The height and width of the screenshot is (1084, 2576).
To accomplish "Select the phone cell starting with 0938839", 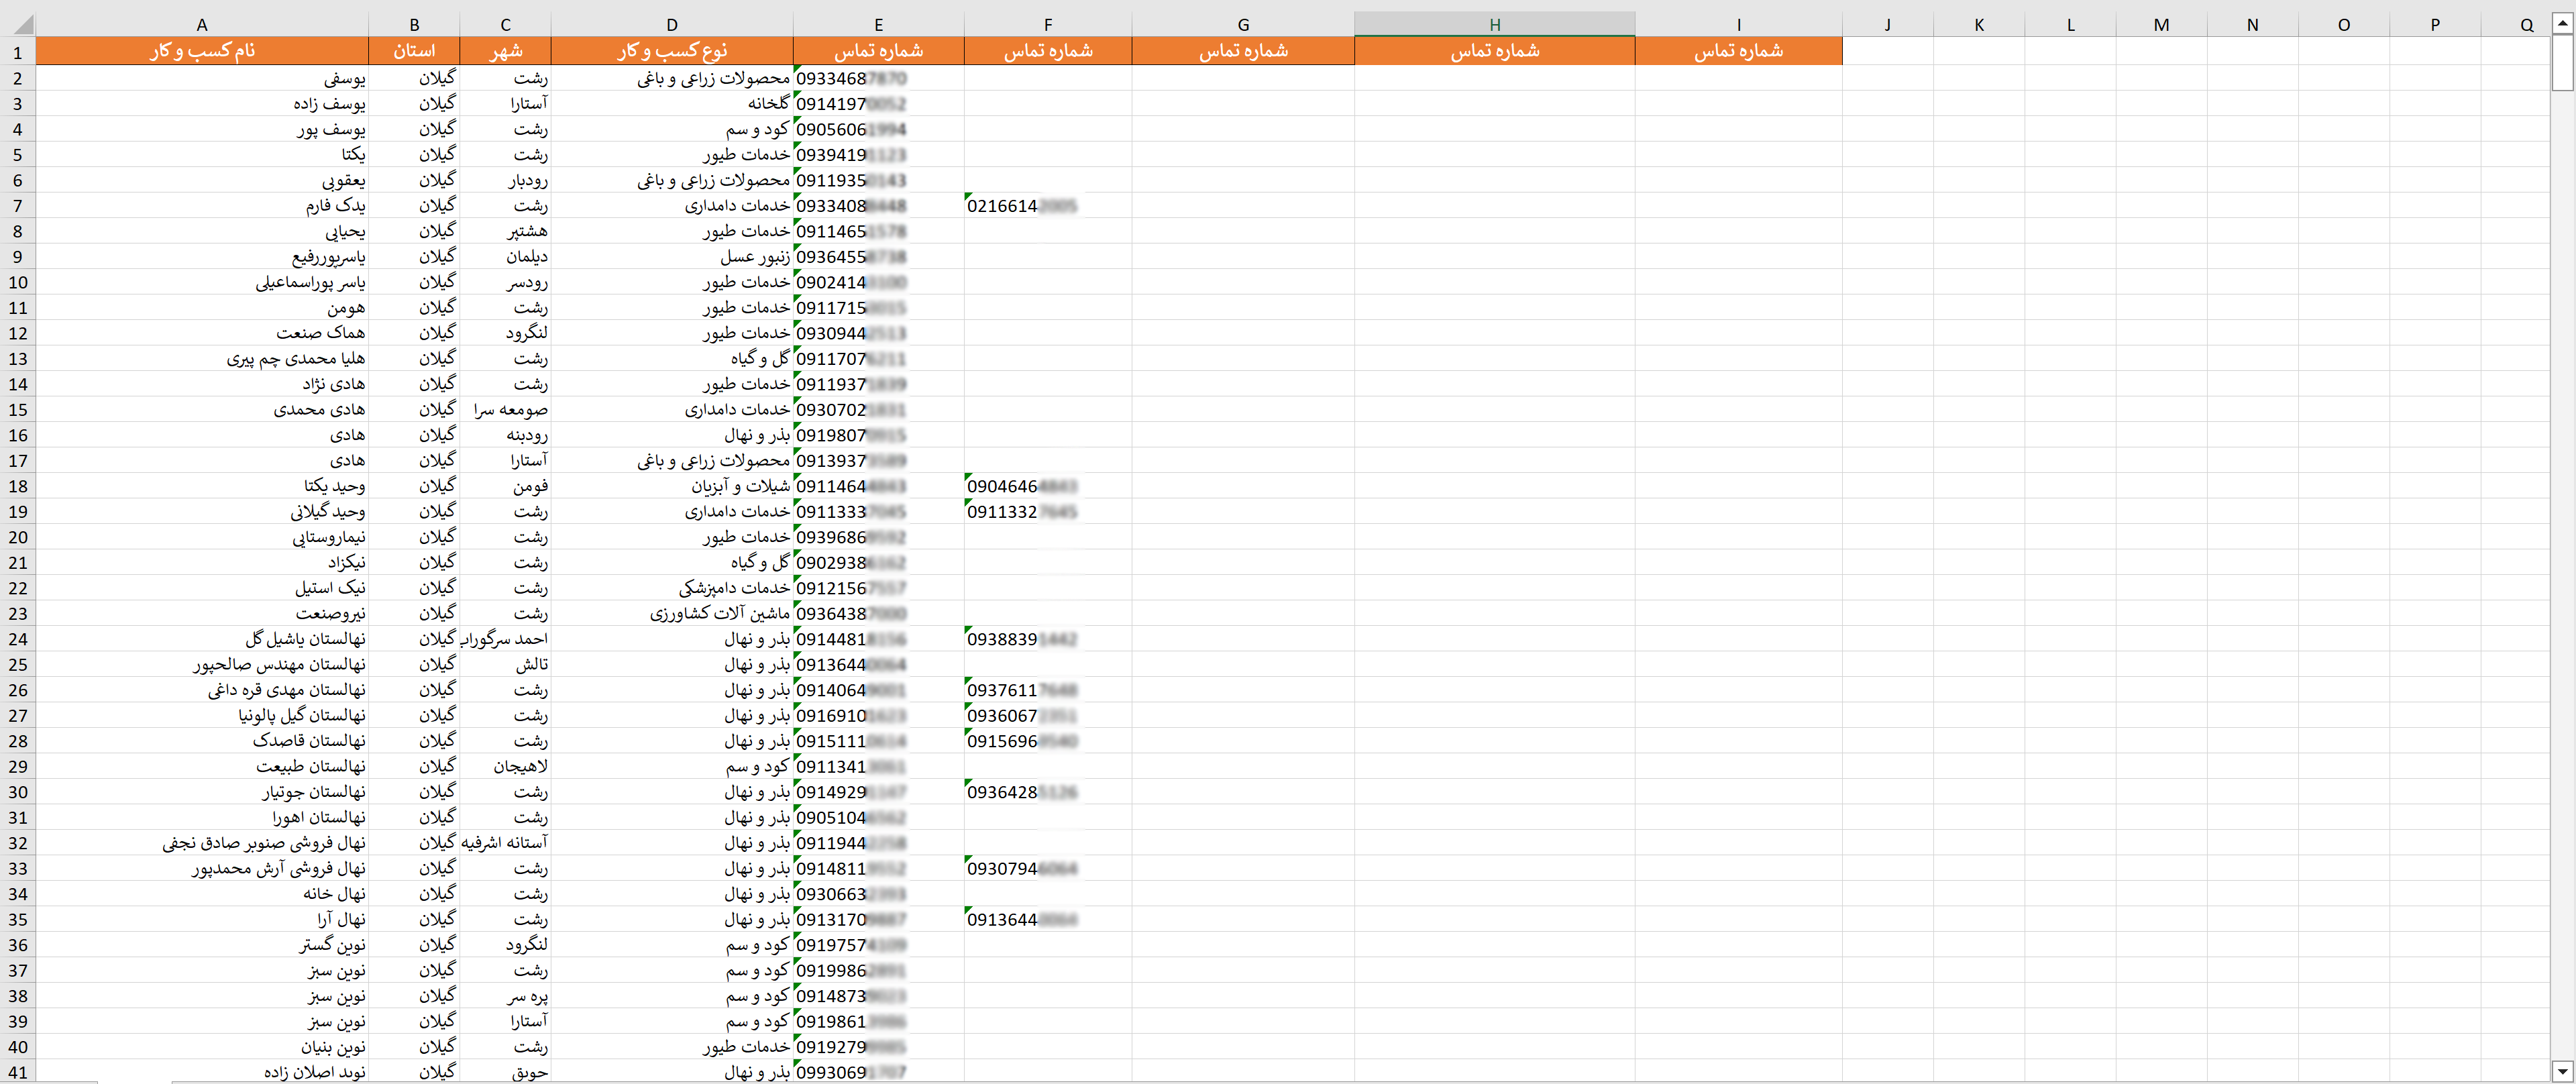I will [1048, 639].
